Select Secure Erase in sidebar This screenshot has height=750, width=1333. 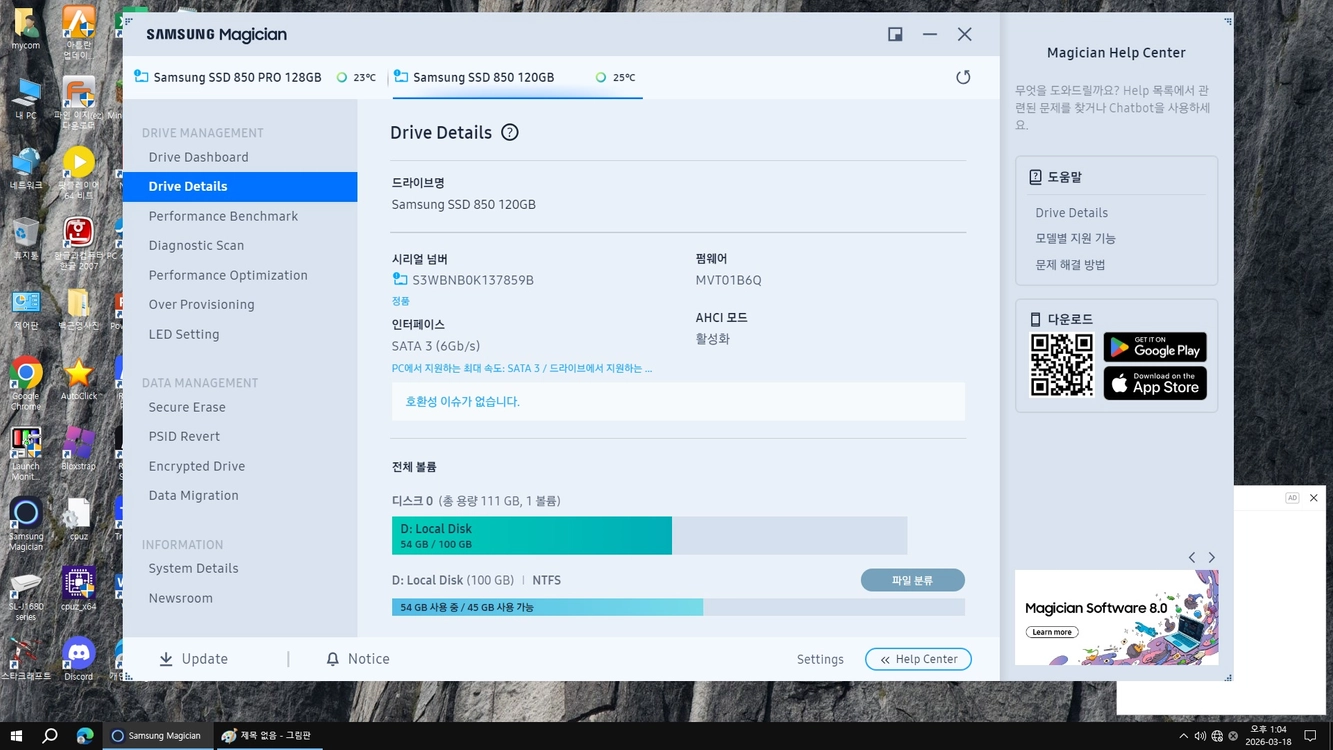(x=187, y=407)
